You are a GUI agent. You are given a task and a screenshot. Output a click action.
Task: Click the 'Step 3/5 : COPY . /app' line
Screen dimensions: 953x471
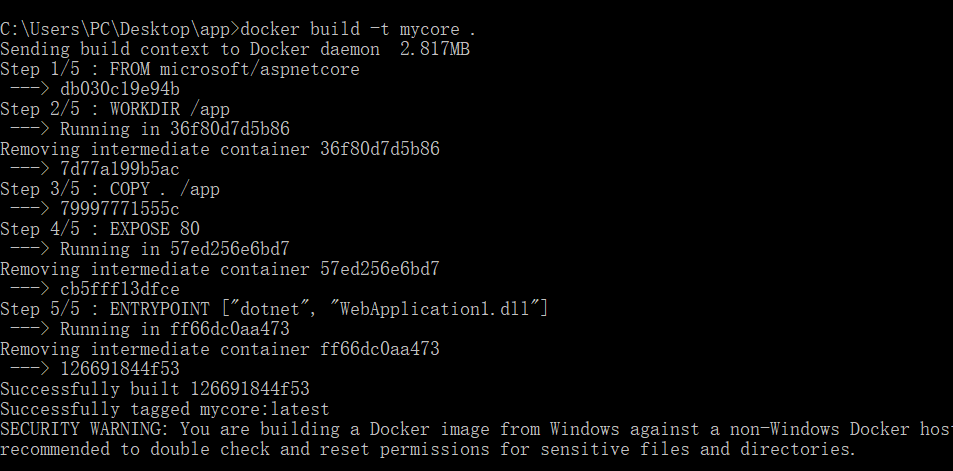click(x=110, y=189)
